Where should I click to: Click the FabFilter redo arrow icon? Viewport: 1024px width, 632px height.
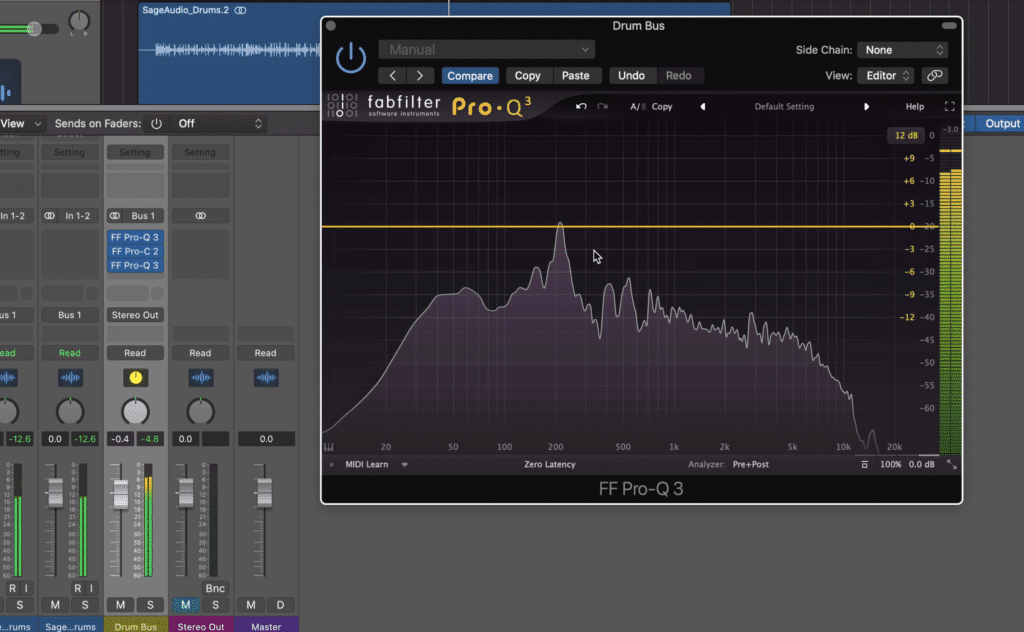point(602,106)
